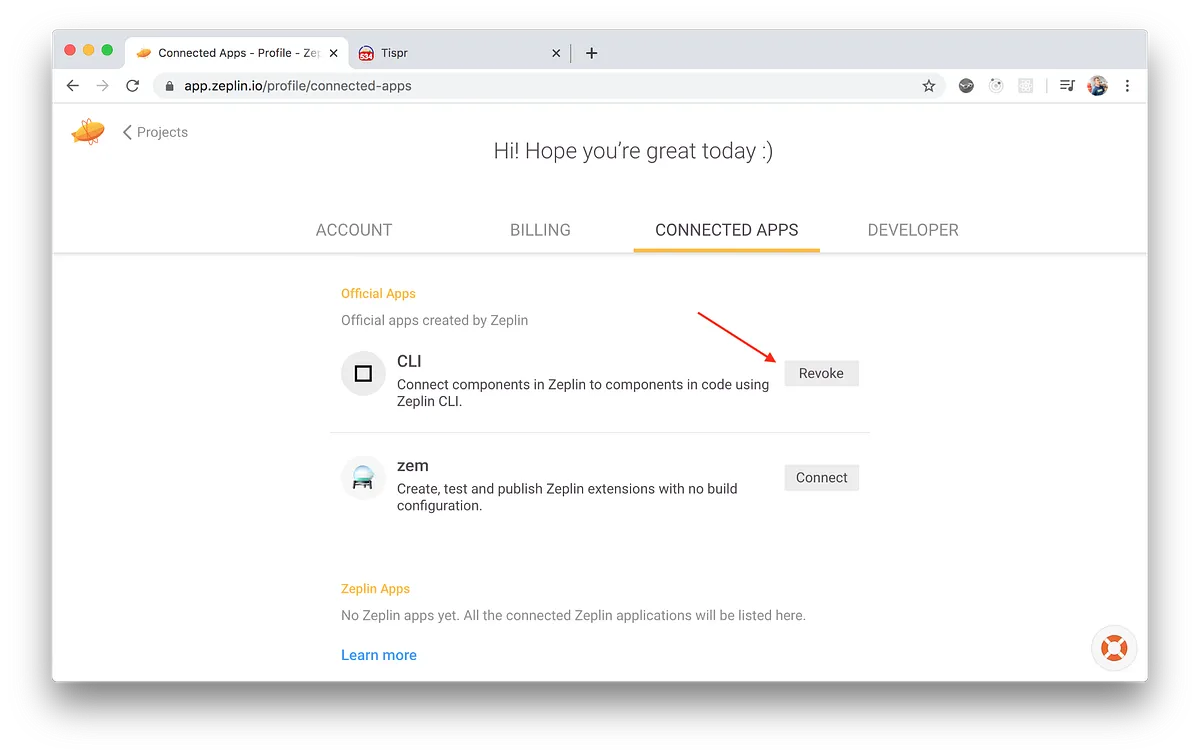Click the Official apps created by Zeplin text
1200x756 pixels.
pyautogui.click(x=434, y=321)
